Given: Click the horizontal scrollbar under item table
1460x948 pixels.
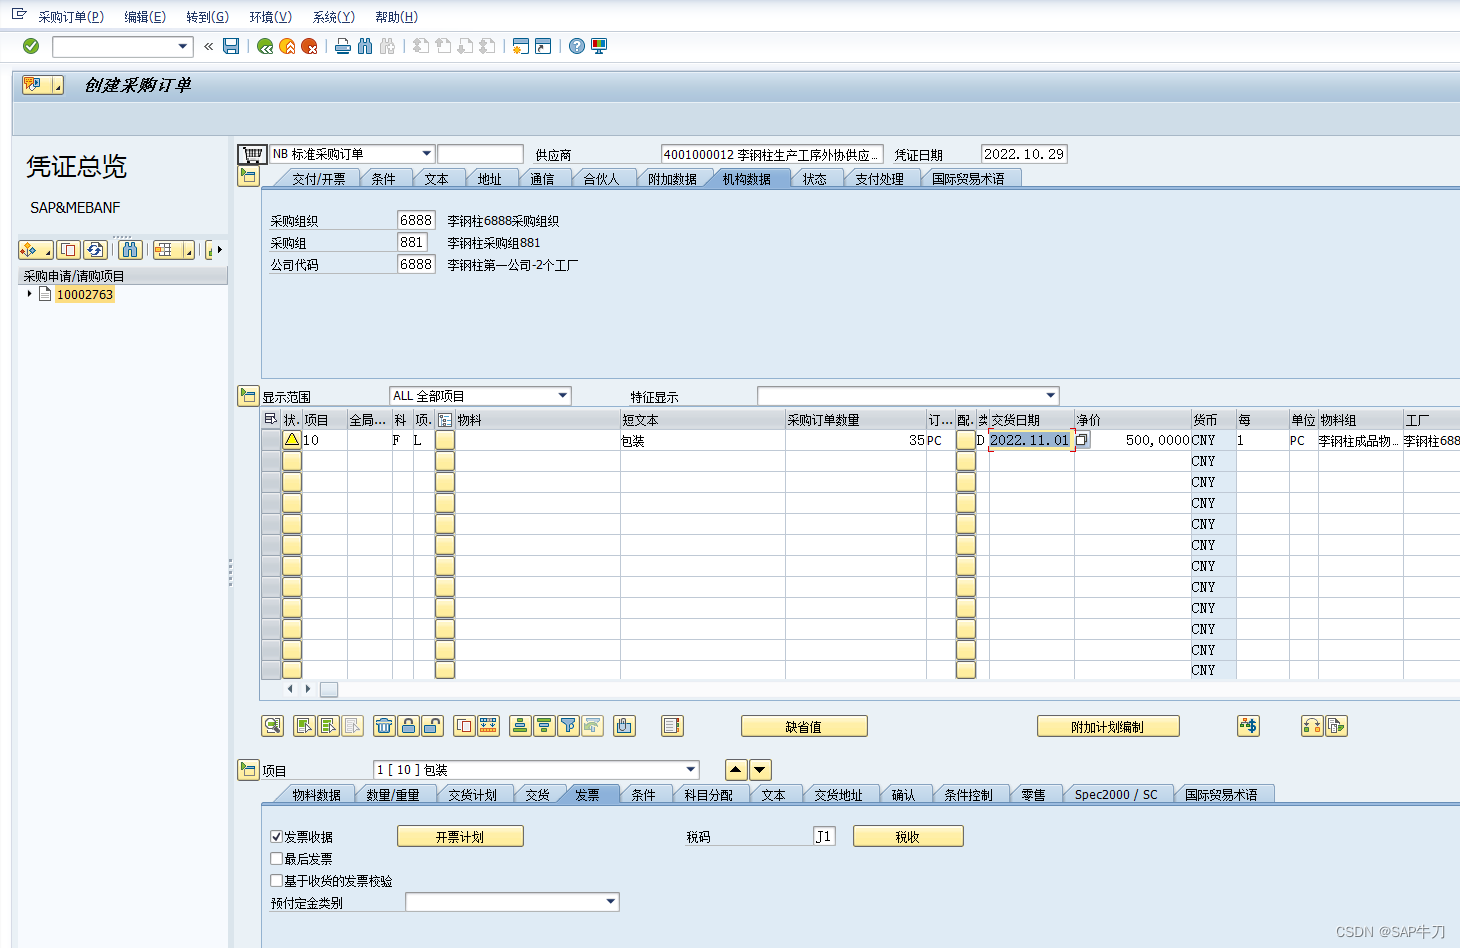Looking at the screenshot, I should click(329, 689).
